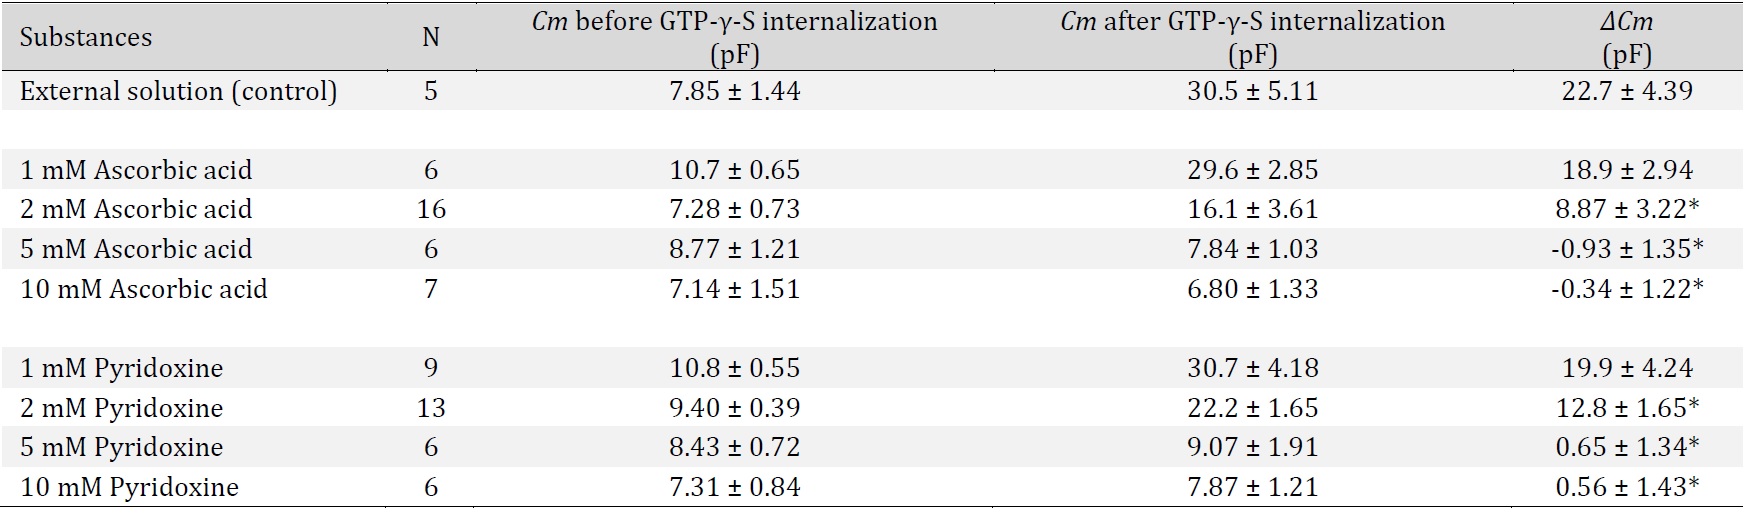The height and width of the screenshot is (513, 1746).
Task: Click the 10 mM Ascorbic acid label
Action: coord(144,289)
